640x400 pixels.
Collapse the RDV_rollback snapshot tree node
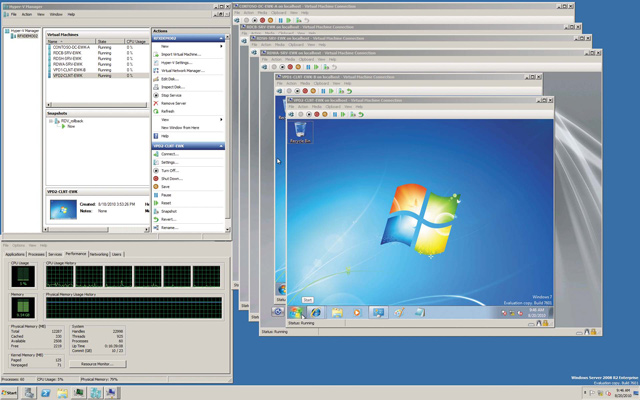tap(51, 121)
